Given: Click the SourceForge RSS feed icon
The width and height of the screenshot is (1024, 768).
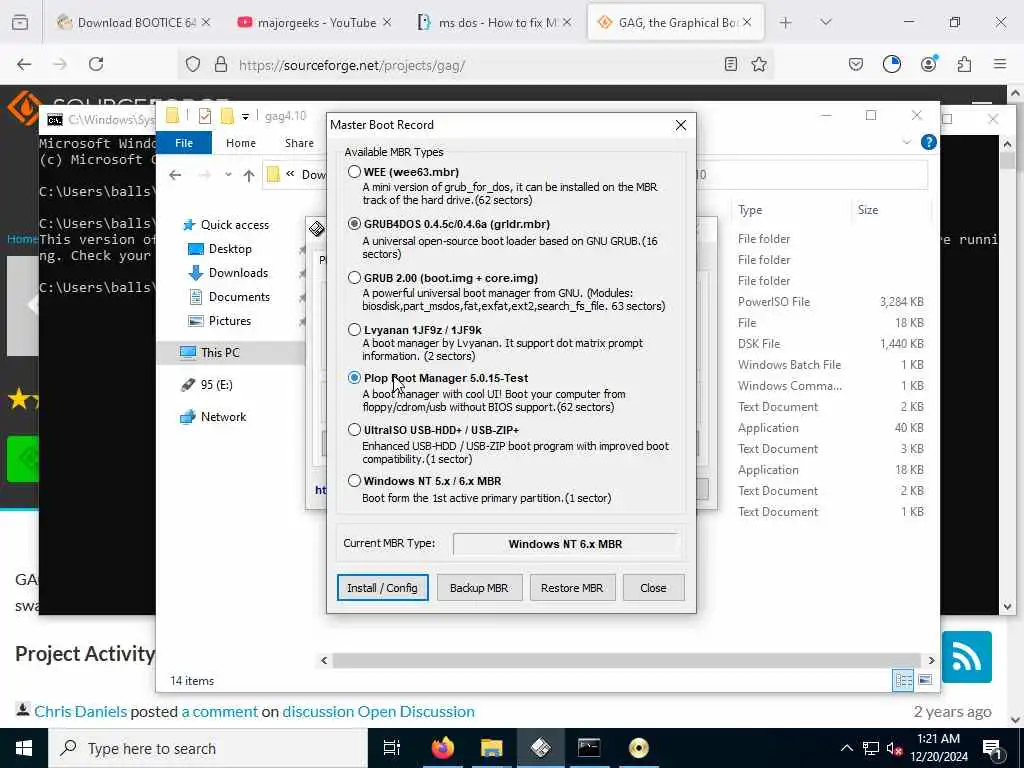Looking at the screenshot, I should [967, 657].
